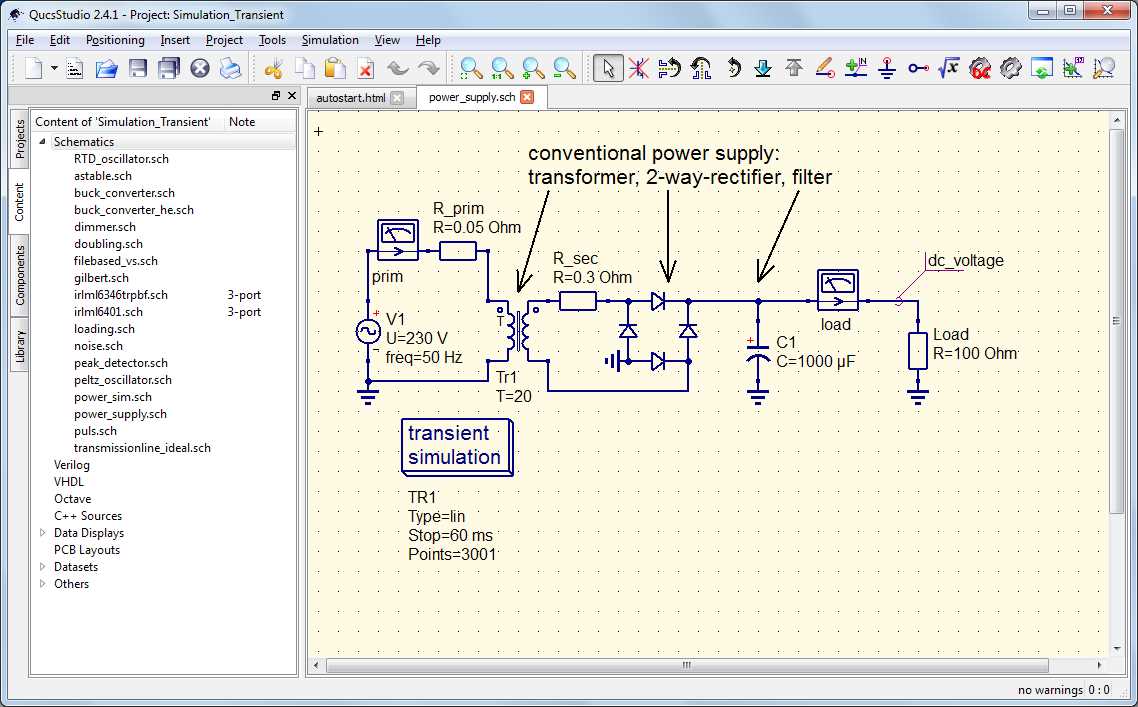Click the vertical scrollbar thumb
The width and height of the screenshot is (1138, 707).
click(x=1116, y=322)
